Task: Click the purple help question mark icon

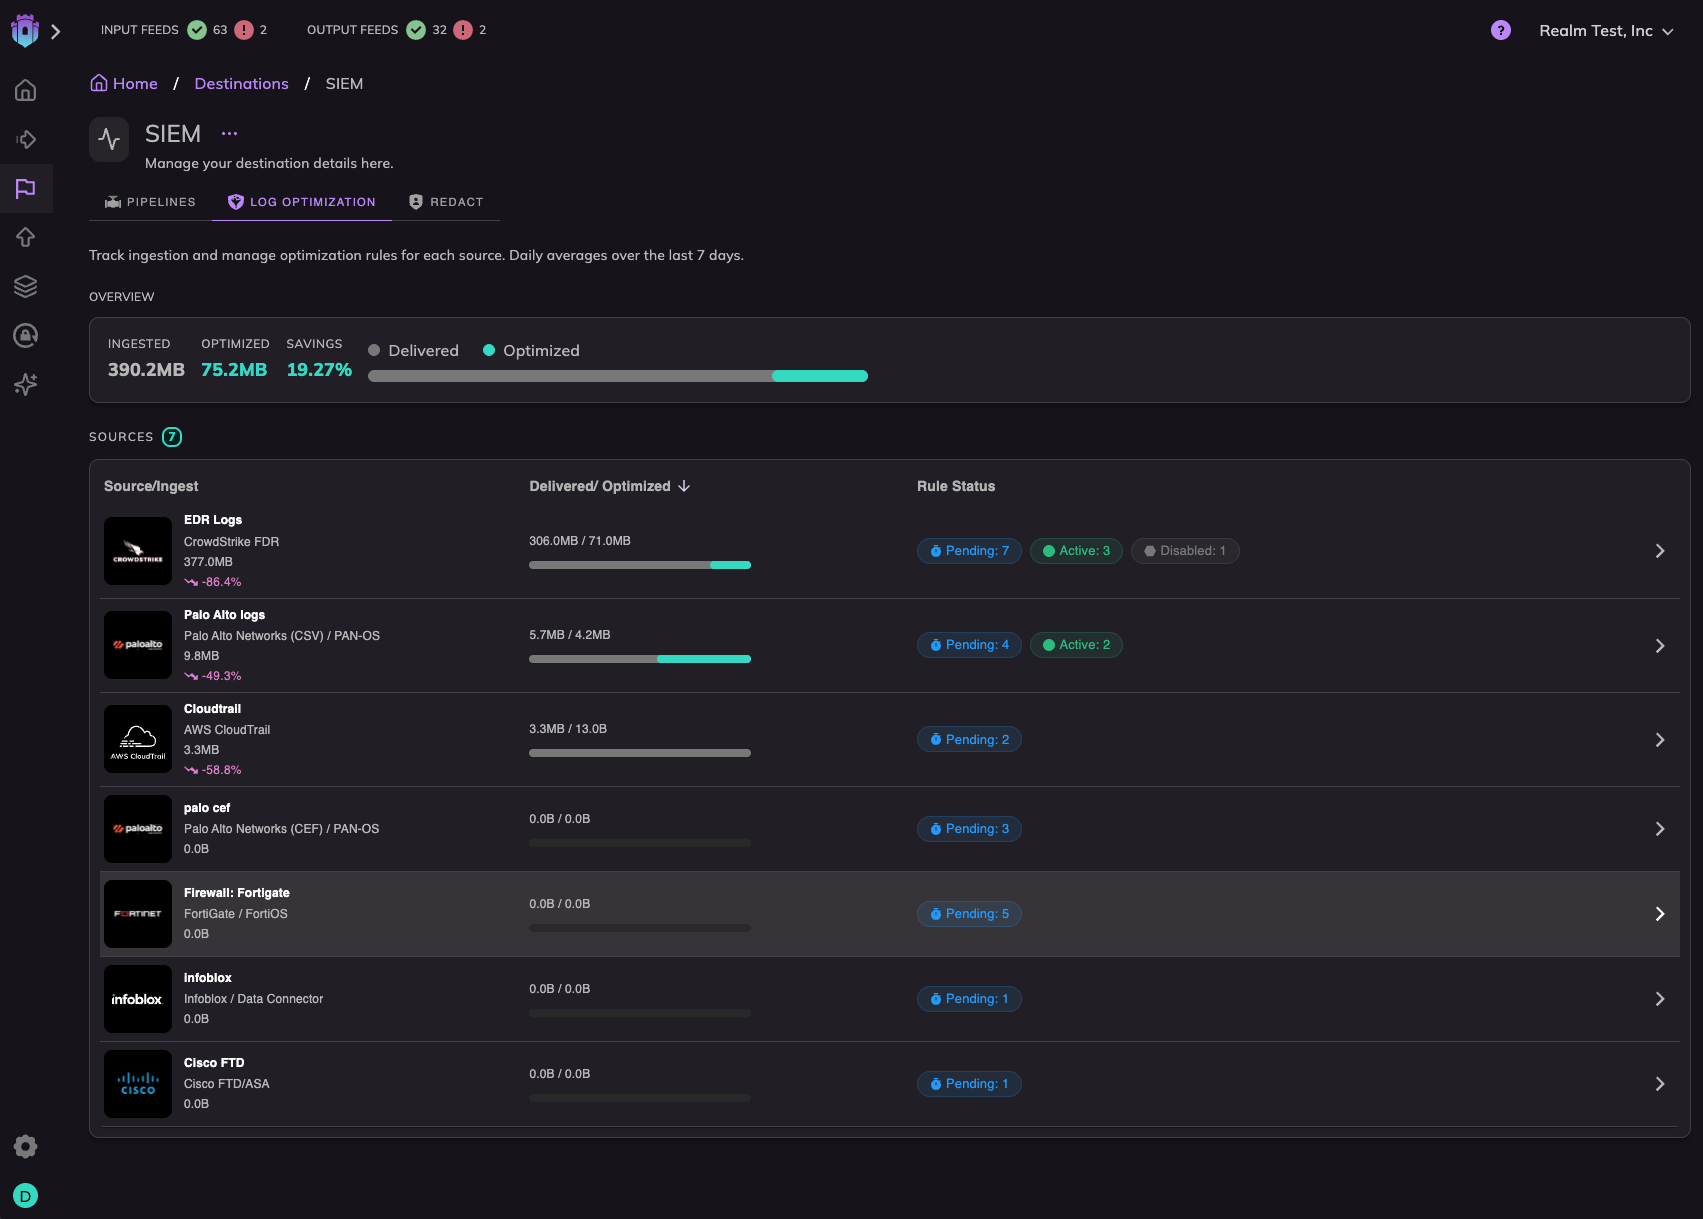Action: pos(1501,30)
